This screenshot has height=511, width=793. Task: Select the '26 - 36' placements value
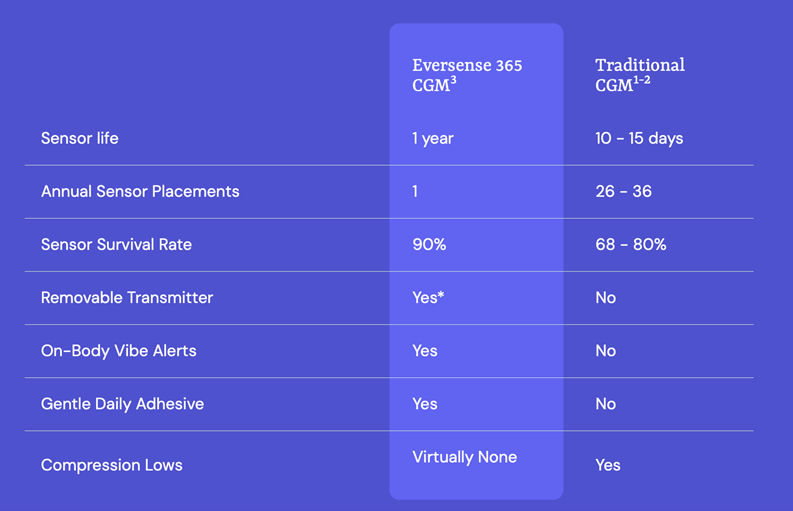[x=623, y=191]
